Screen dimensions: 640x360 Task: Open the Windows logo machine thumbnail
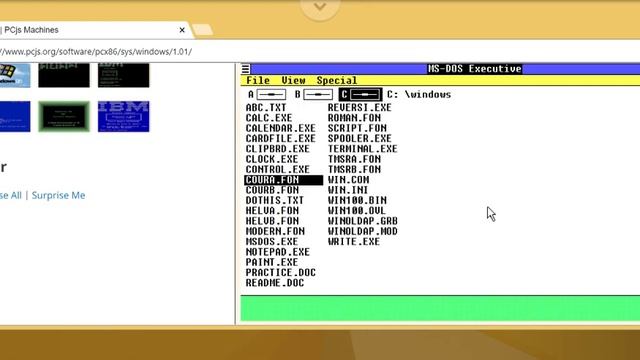15,76
